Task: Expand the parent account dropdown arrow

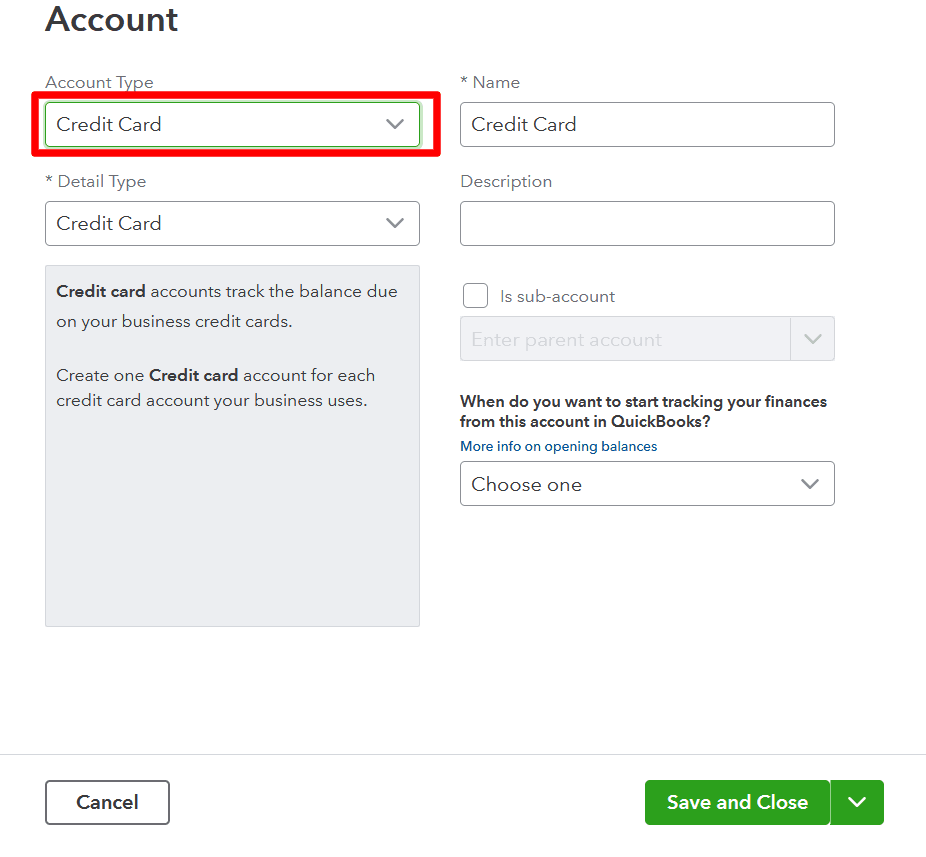Action: 813,339
